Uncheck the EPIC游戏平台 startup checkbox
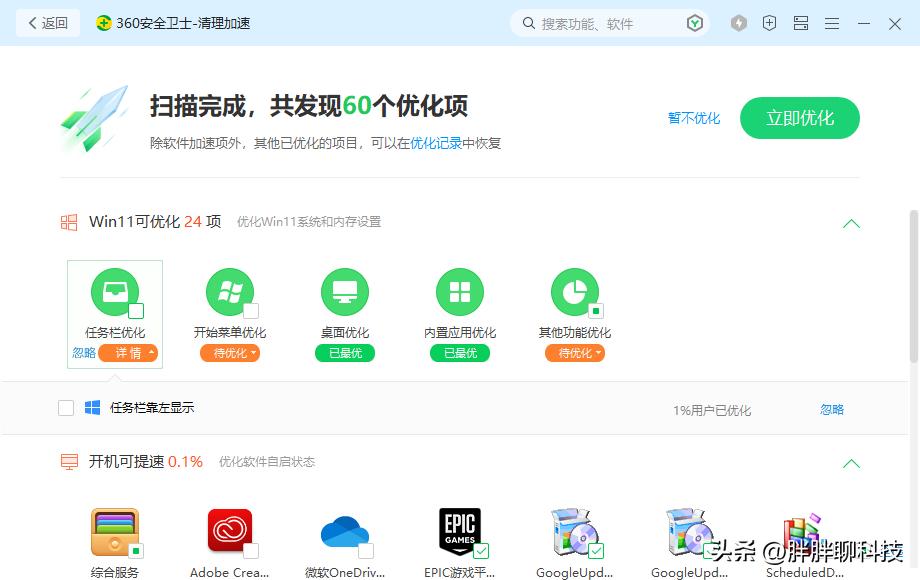This screenshot has height=580, width=920. (x=481, y=549)
